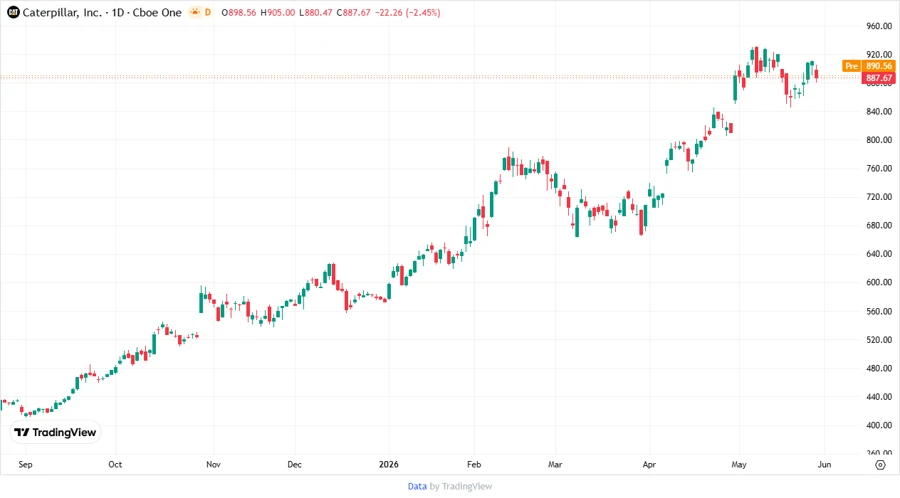Click the Sep time axis label
This screenshot has height=498, width=900.
tap(25, 465)
